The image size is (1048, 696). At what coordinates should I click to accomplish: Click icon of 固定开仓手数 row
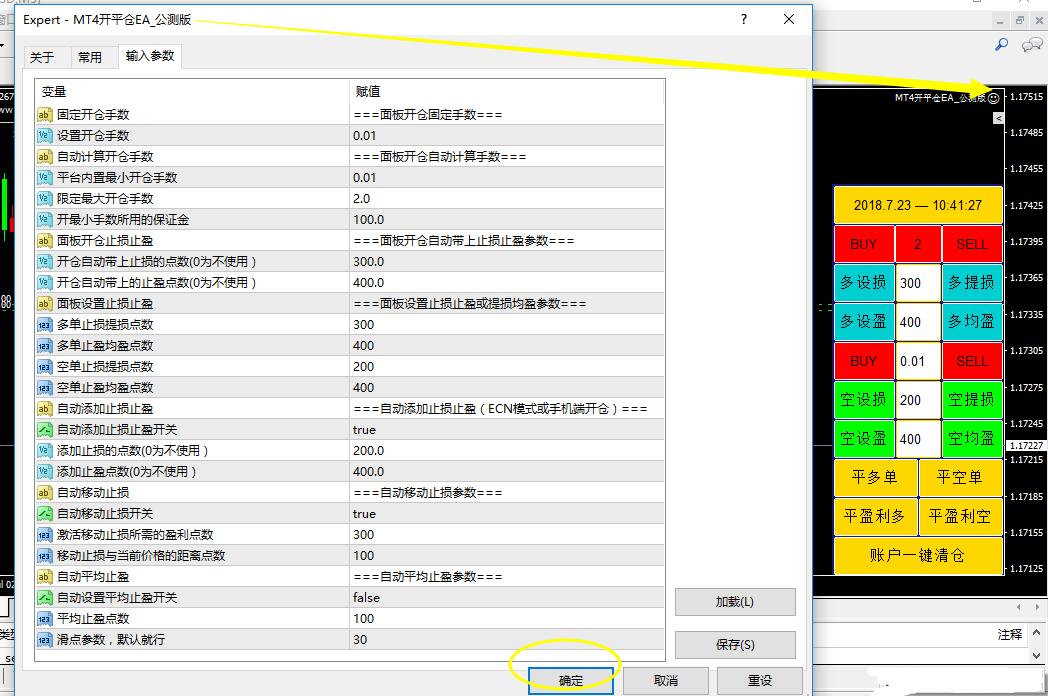click(x=45, y=115)
